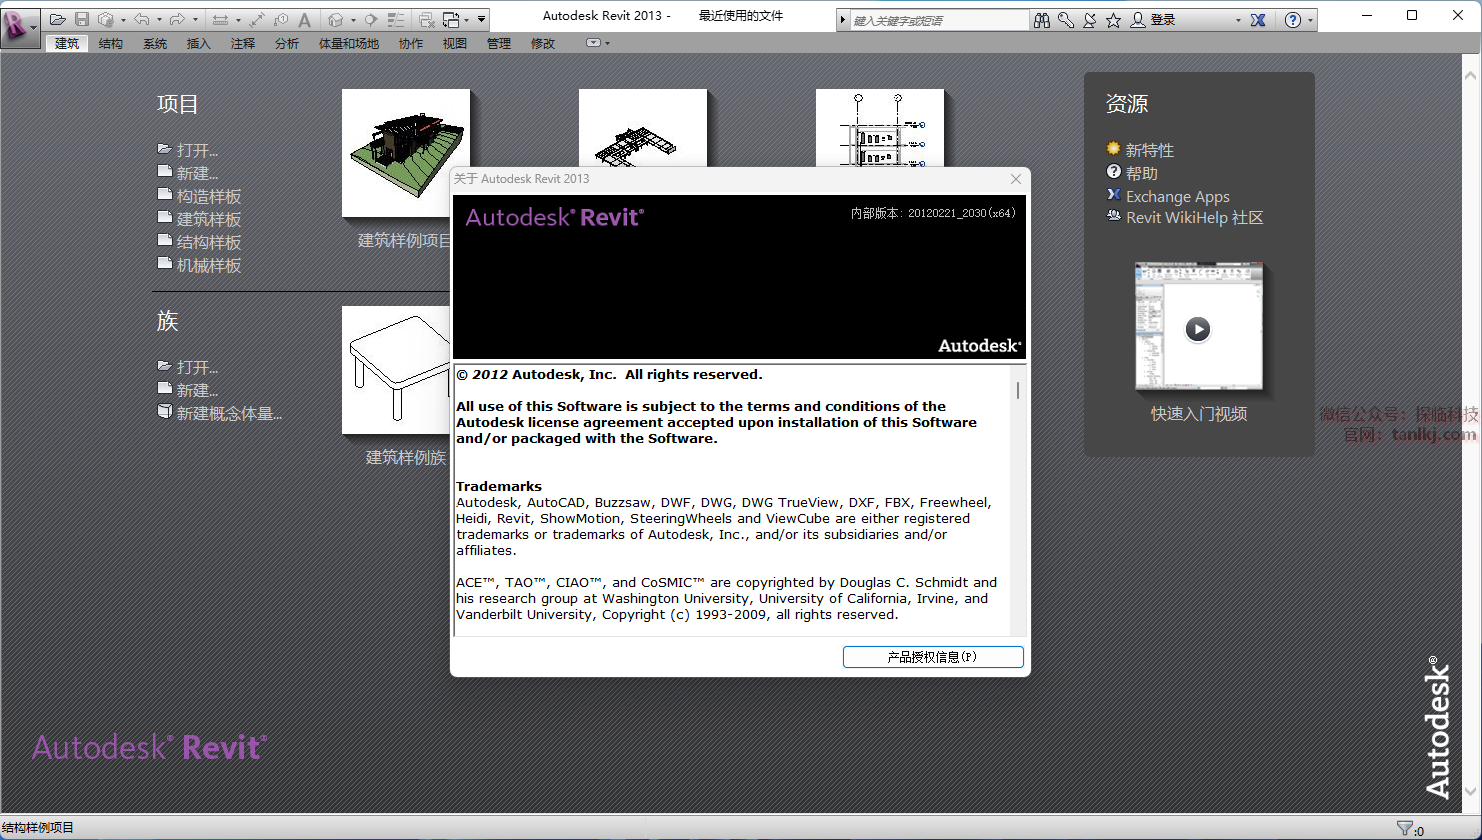Viewport: 1482px width, 840px height.
Task: Open Autodesk Exchange Apps X icon in title bar
Action: pyautogui.click(x=1258, y=20)
